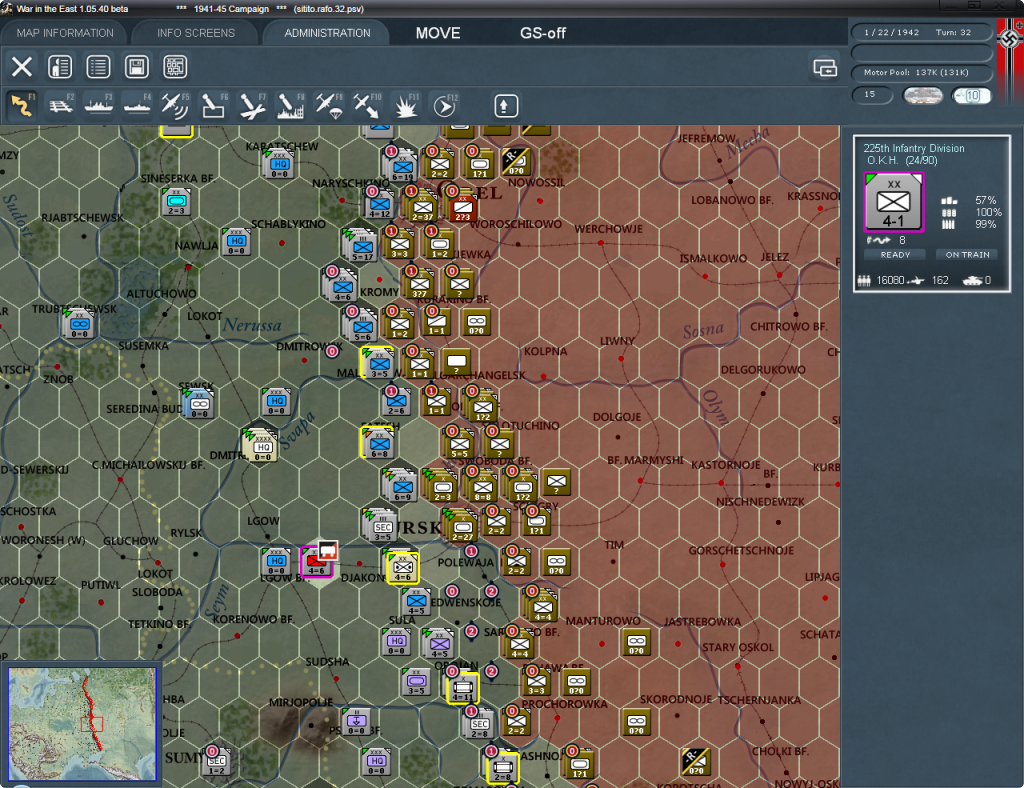
Task: Open the grid-pattern icon after the save icon
Action: (175, 67)
